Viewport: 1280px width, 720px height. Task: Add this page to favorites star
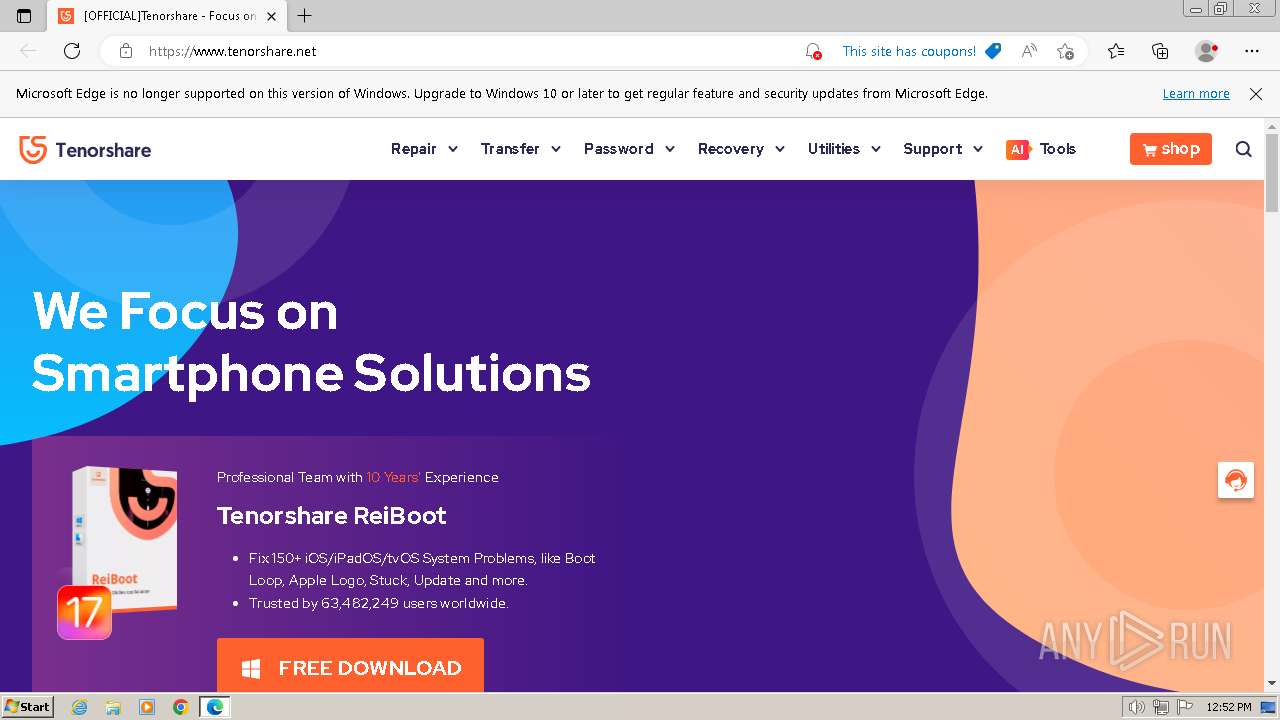point(1065,51)
